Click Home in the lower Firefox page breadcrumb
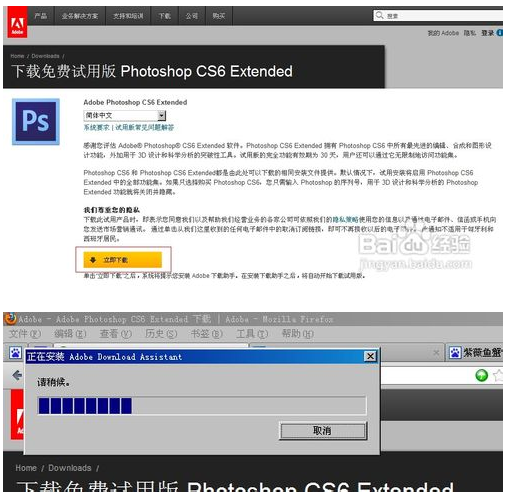The image size is (506, 495). 26,468
